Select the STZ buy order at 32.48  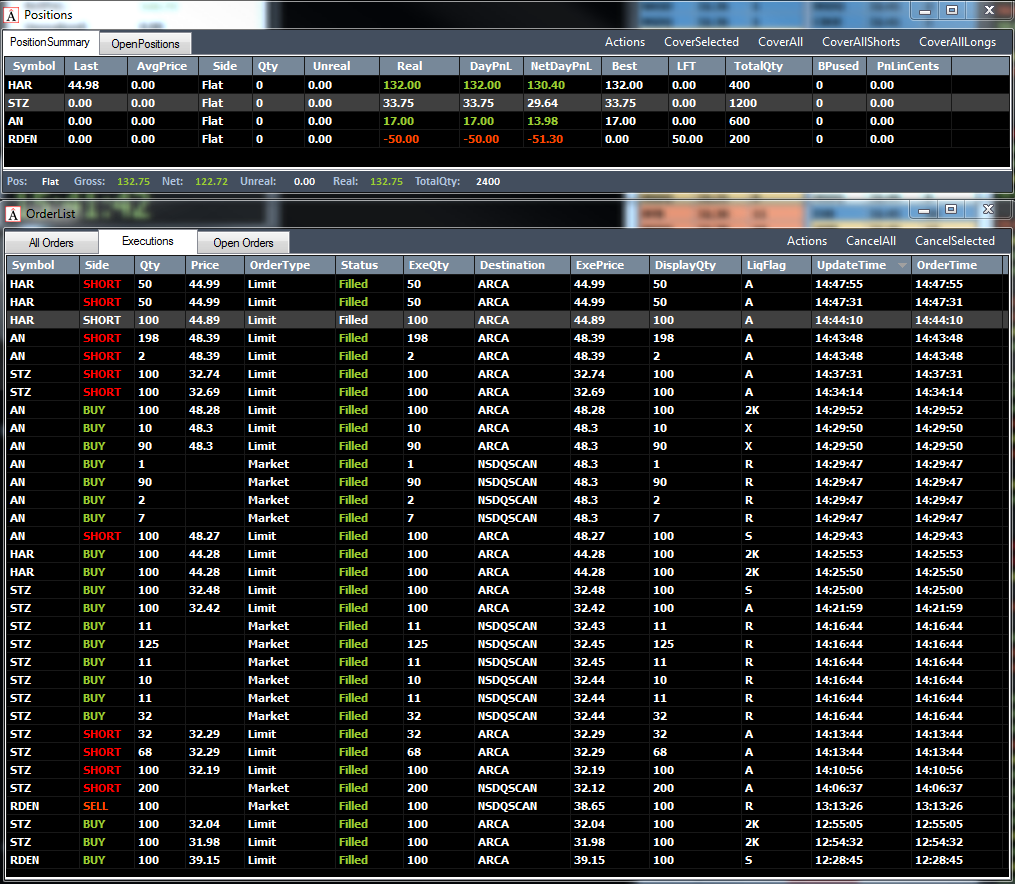click(x=507, y=590)
